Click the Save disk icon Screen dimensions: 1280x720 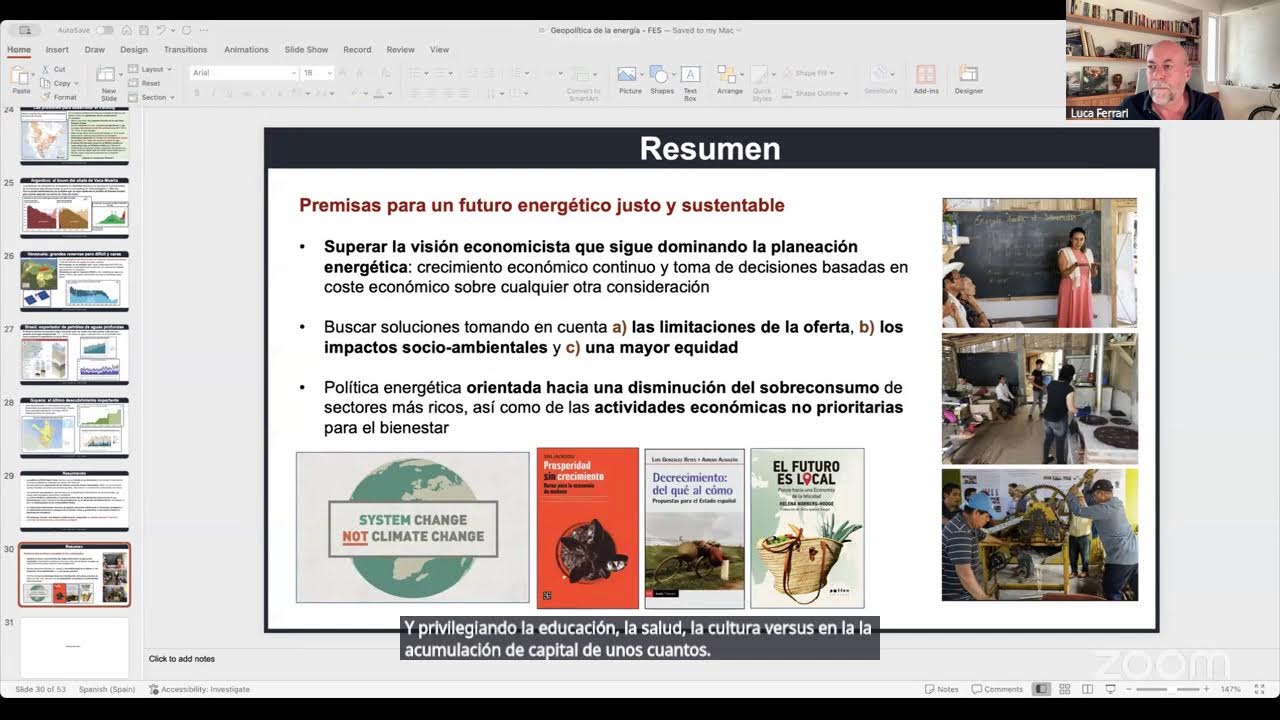[x=145, y=30]
